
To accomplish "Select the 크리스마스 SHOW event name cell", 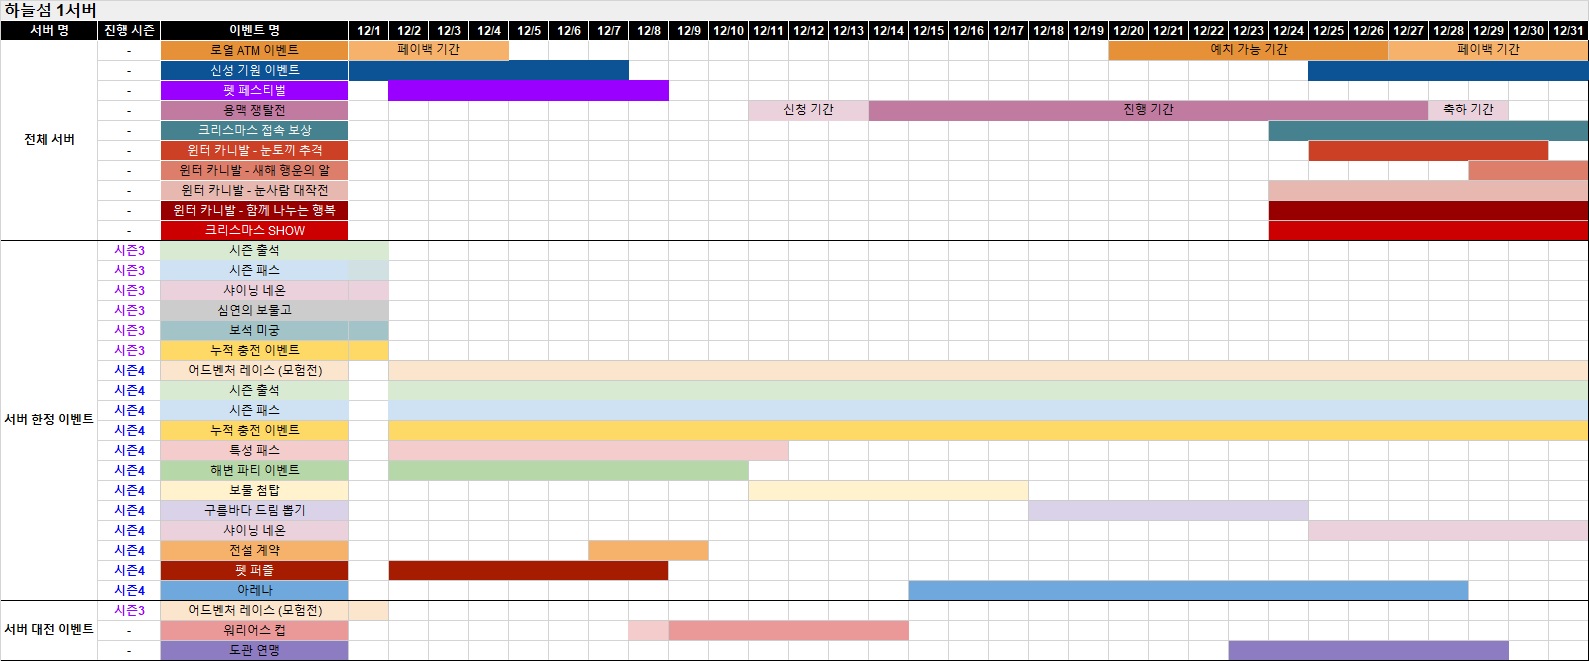I will (x=254, y=230).
